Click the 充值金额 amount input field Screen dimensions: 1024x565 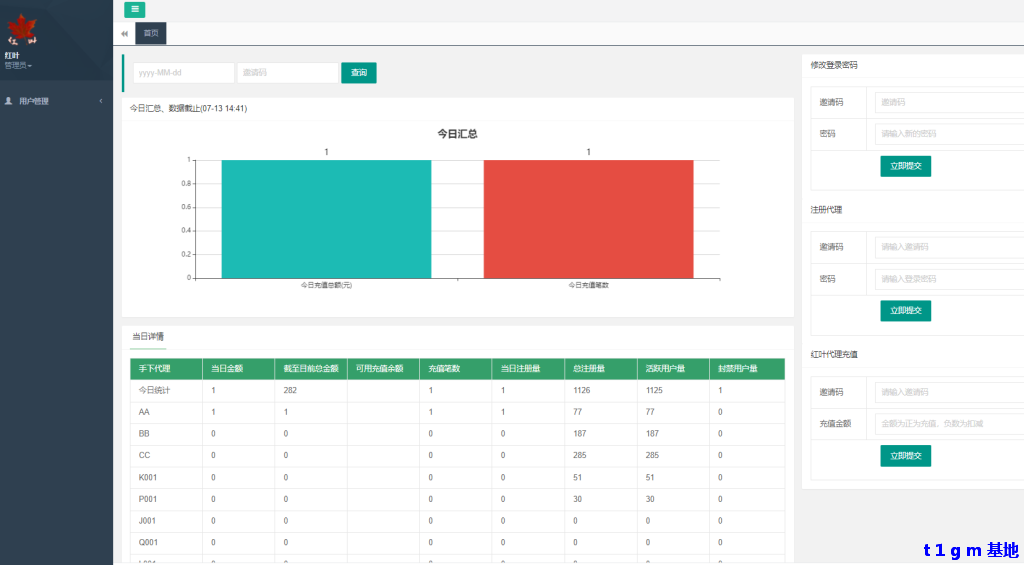click(x=948, y=424)
